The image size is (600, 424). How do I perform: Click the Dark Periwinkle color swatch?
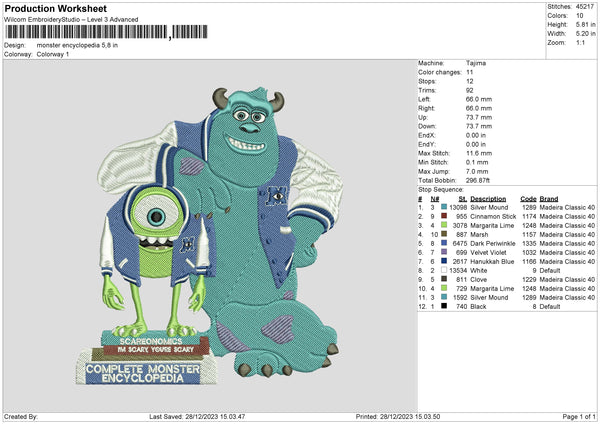[x=444, y=243]
